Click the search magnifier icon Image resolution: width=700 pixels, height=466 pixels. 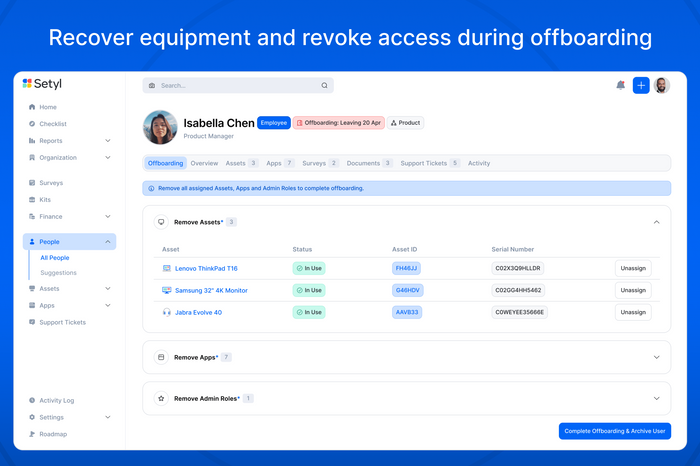pos(325,85)
